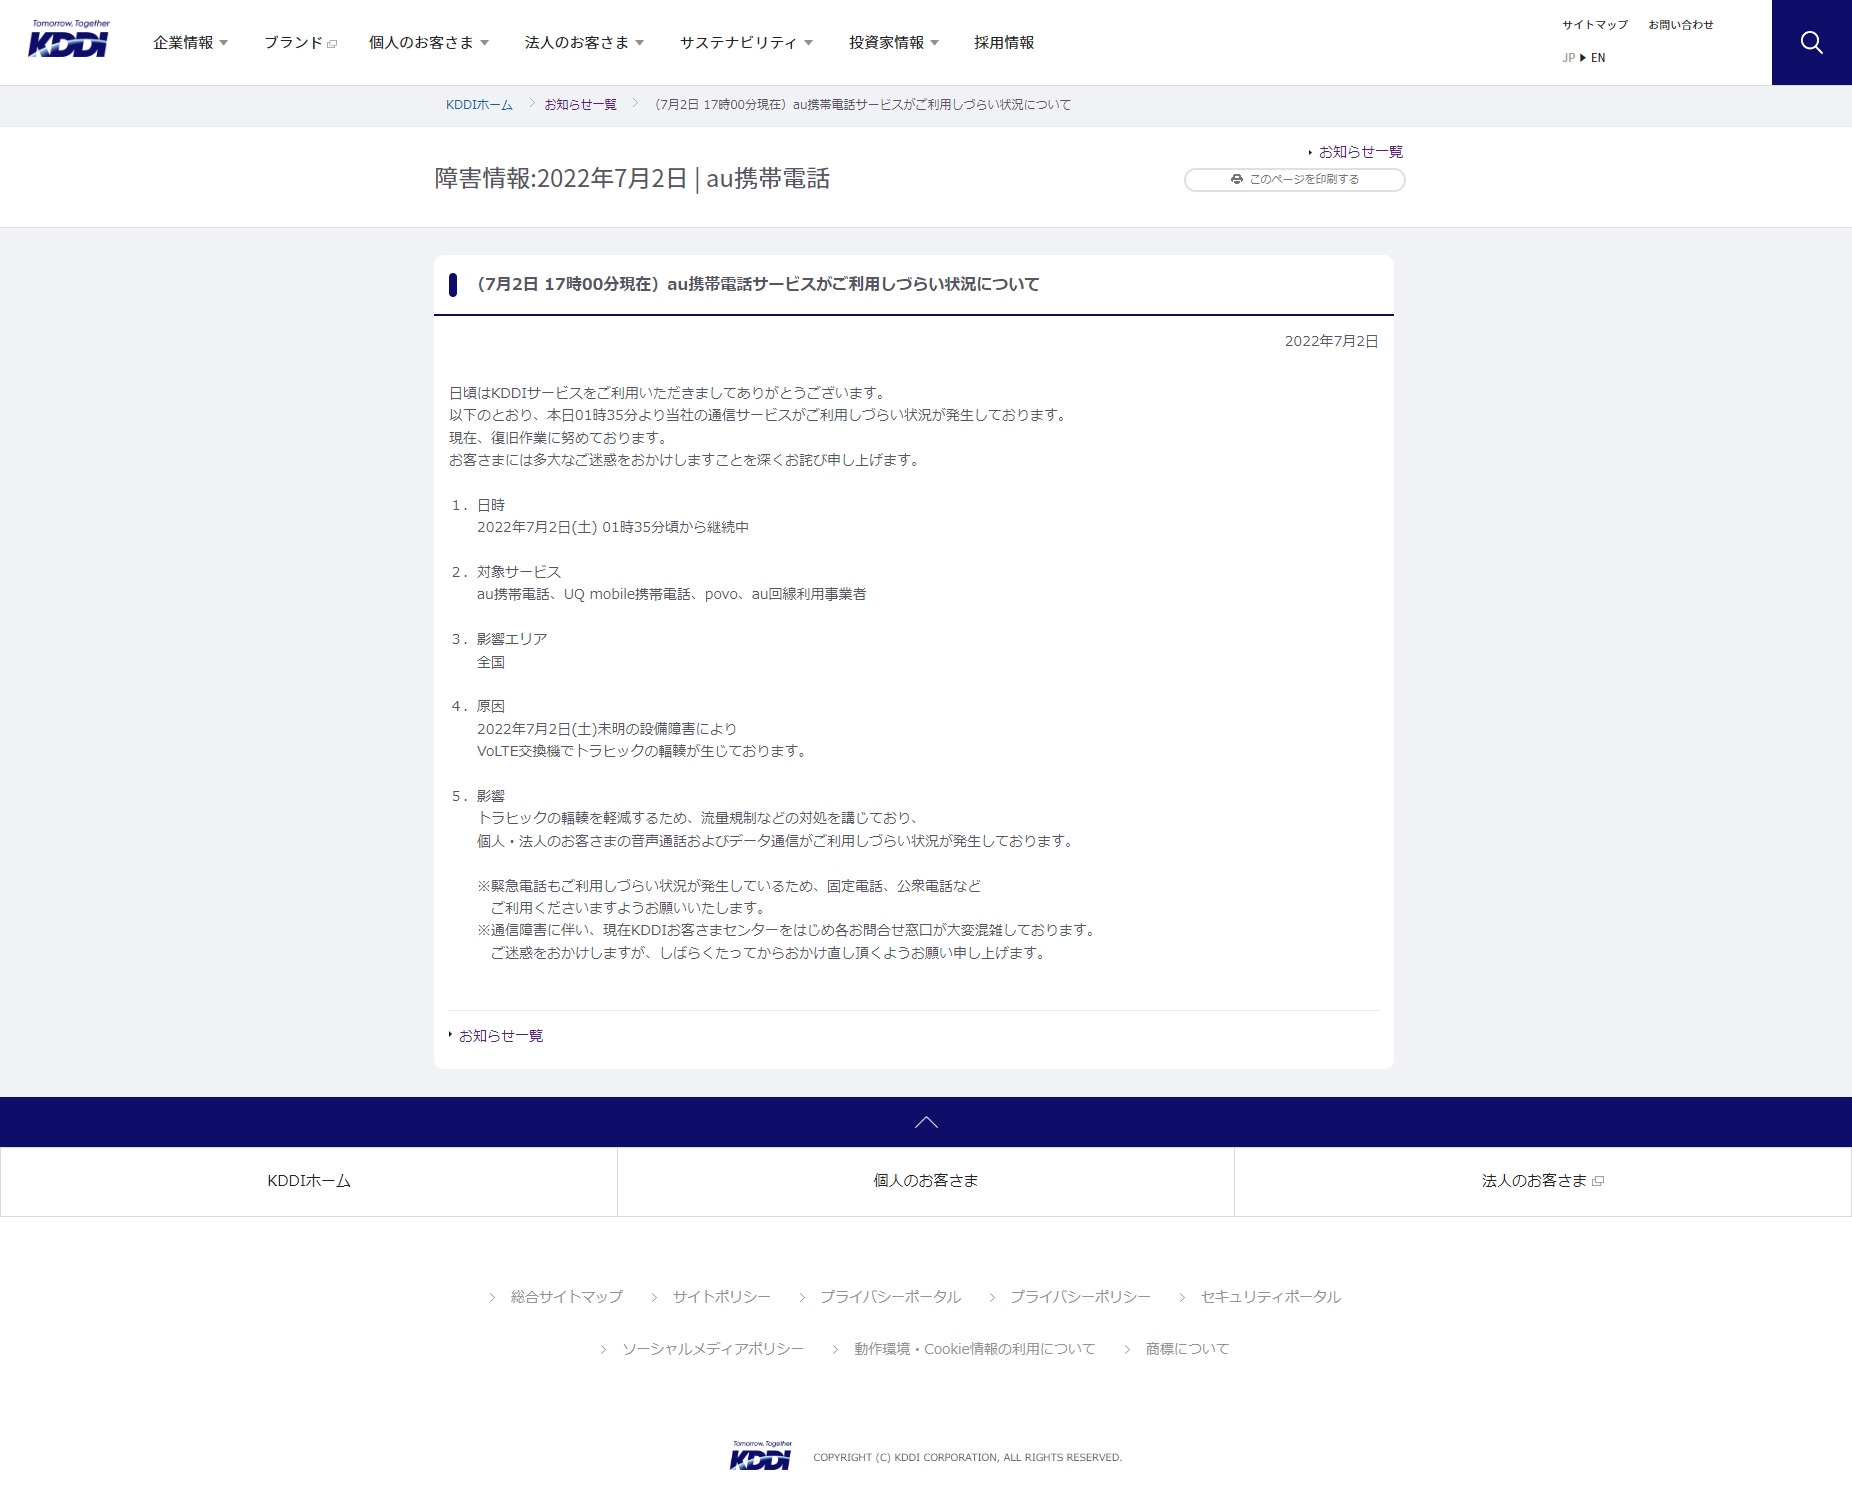Expand the 個人のお客さま header dropdown
1852x1495 pixels.
click(428, 43)
